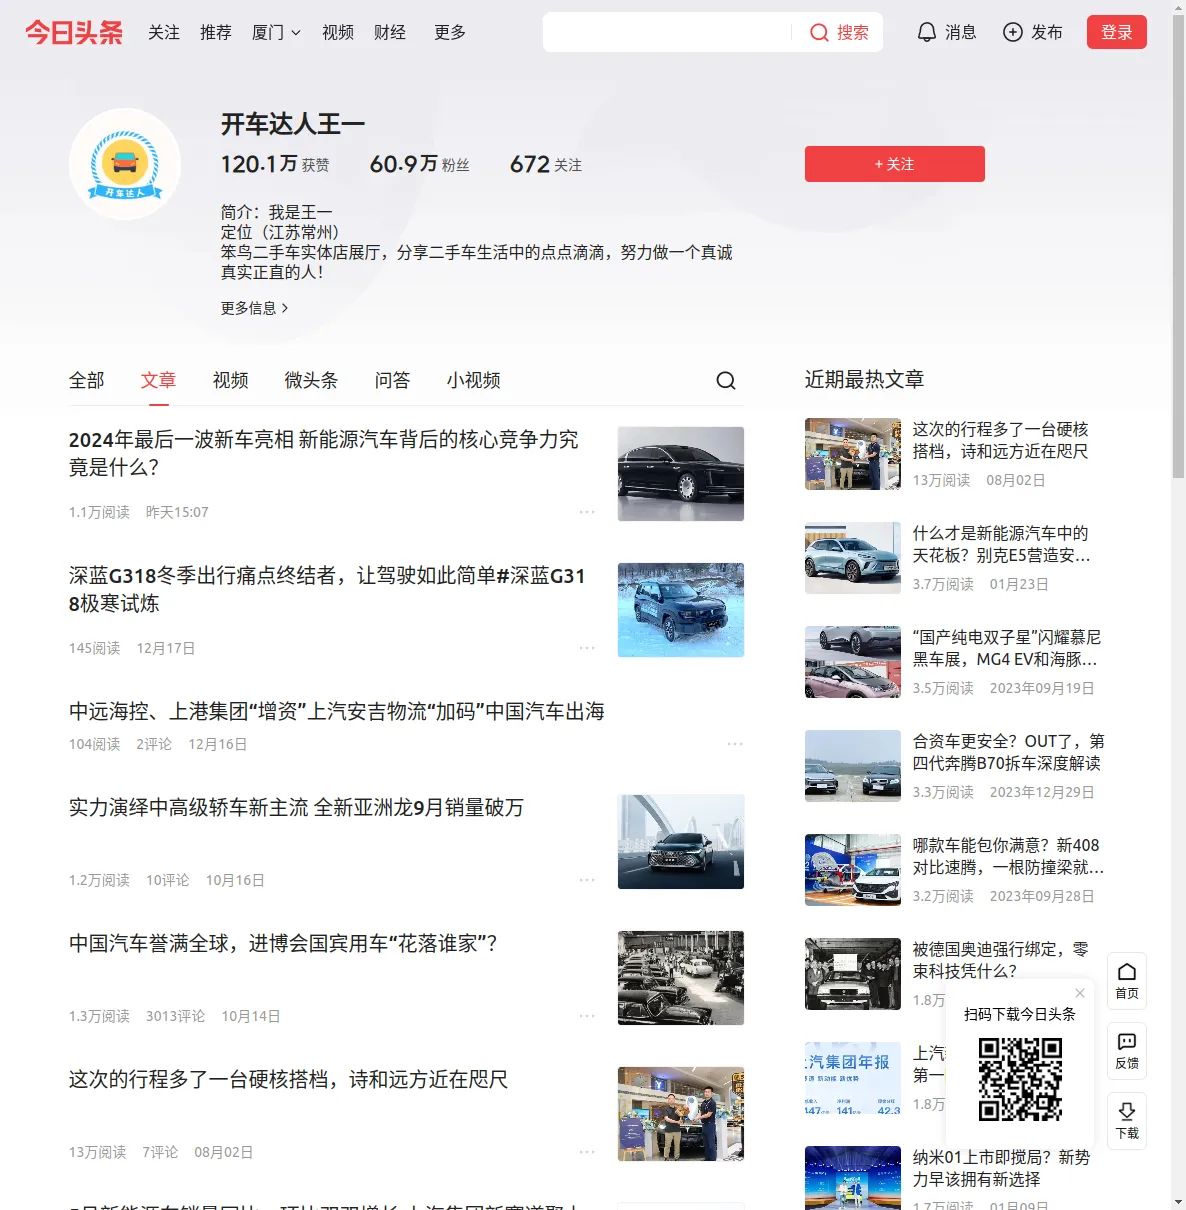Click the red + 关注 follow button

click(895, 164)
